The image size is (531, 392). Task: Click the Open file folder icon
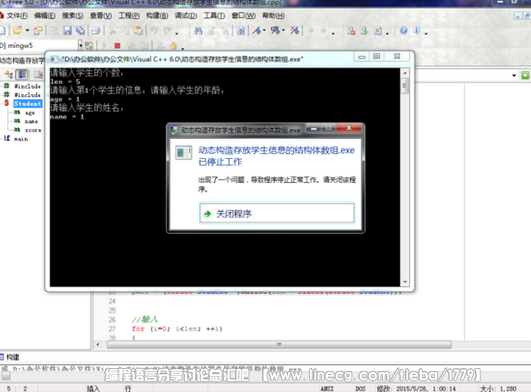click(17, 31)
